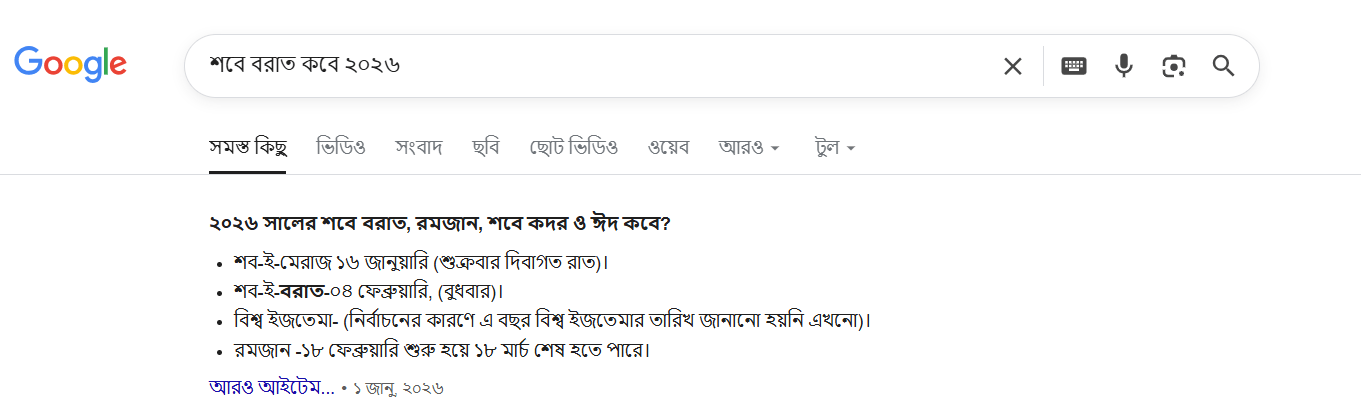Image resolution: width=1361 pixels, height=404 pixels.
Task: Switch to the ওয়েব tab
Action: (668, 148)
